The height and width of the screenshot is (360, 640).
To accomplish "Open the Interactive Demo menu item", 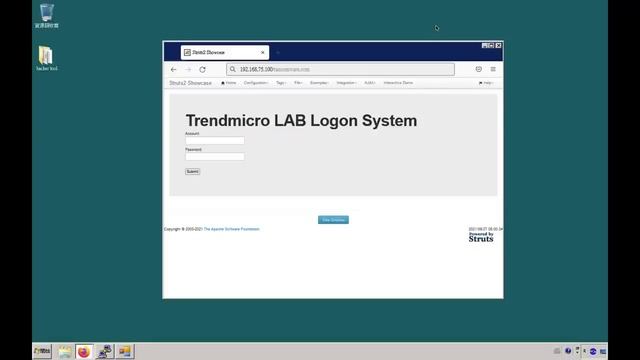I will pos(398,83).
